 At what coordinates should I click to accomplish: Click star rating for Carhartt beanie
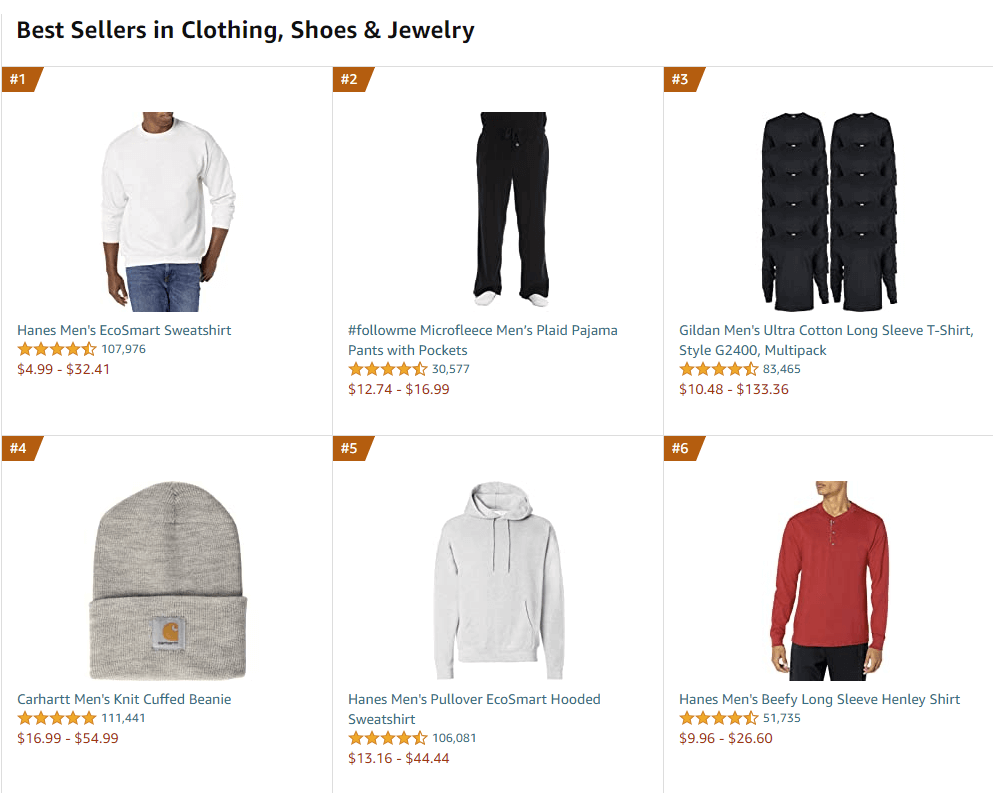point(57,718)
